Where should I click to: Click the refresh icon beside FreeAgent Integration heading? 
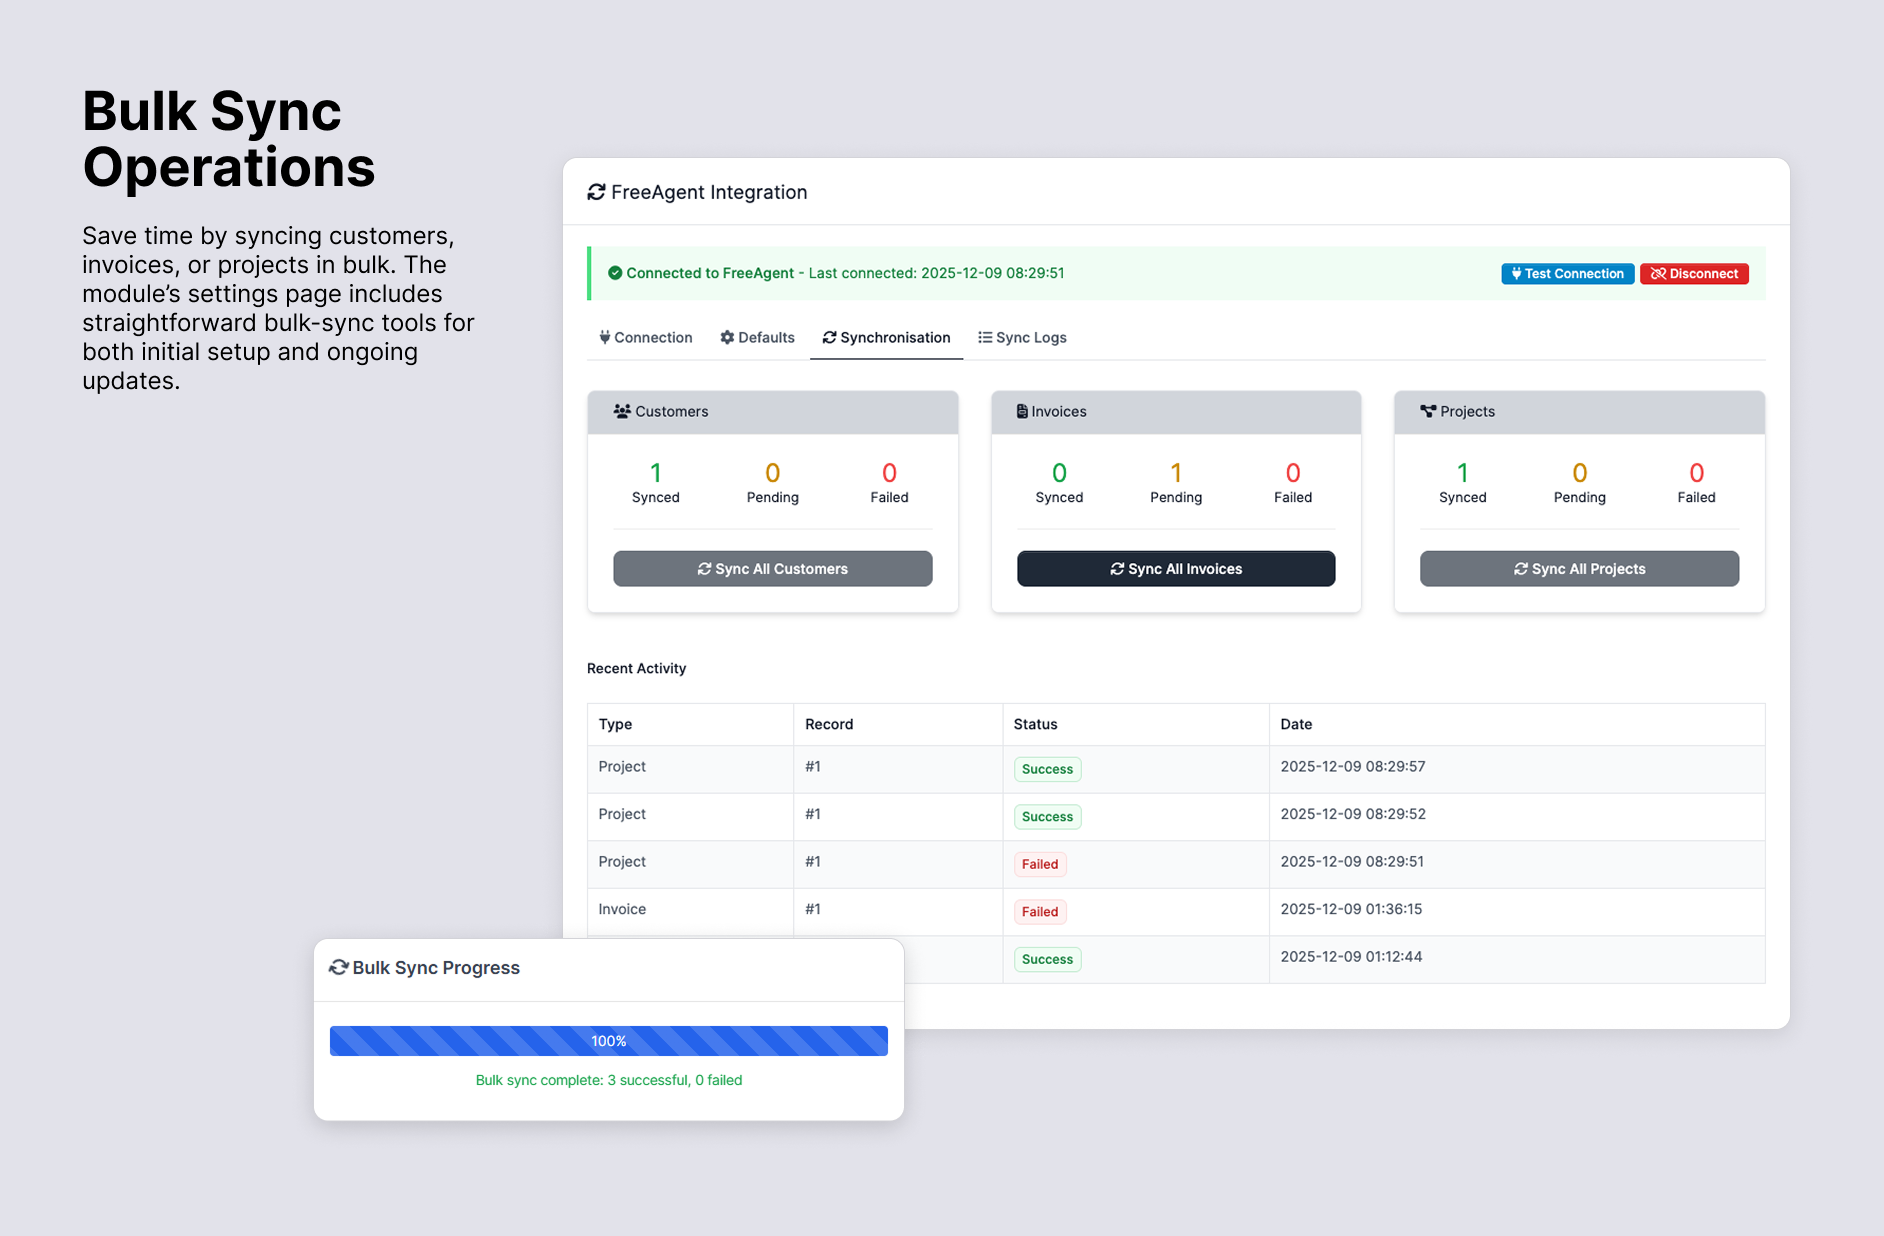click(x=596, y=191)
